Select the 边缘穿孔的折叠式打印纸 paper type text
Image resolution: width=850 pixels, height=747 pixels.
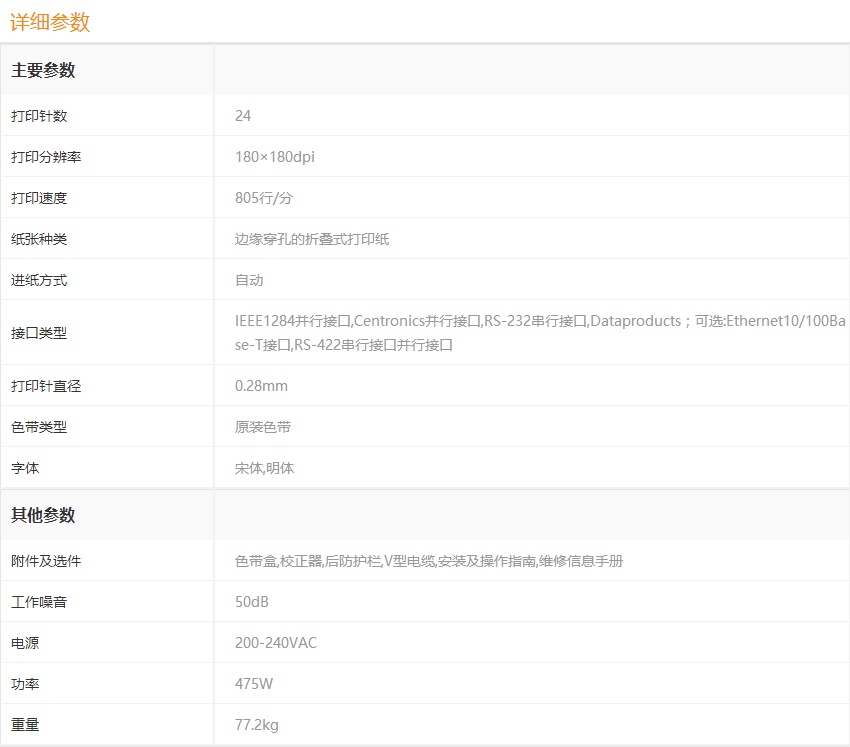(311, 239)
